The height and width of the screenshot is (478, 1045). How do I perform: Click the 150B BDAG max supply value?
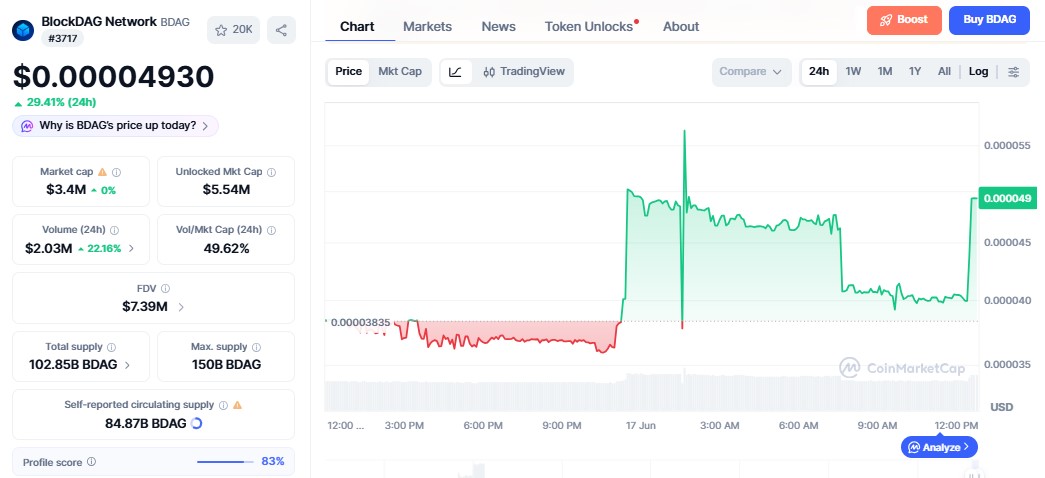[x=226, y=365]
